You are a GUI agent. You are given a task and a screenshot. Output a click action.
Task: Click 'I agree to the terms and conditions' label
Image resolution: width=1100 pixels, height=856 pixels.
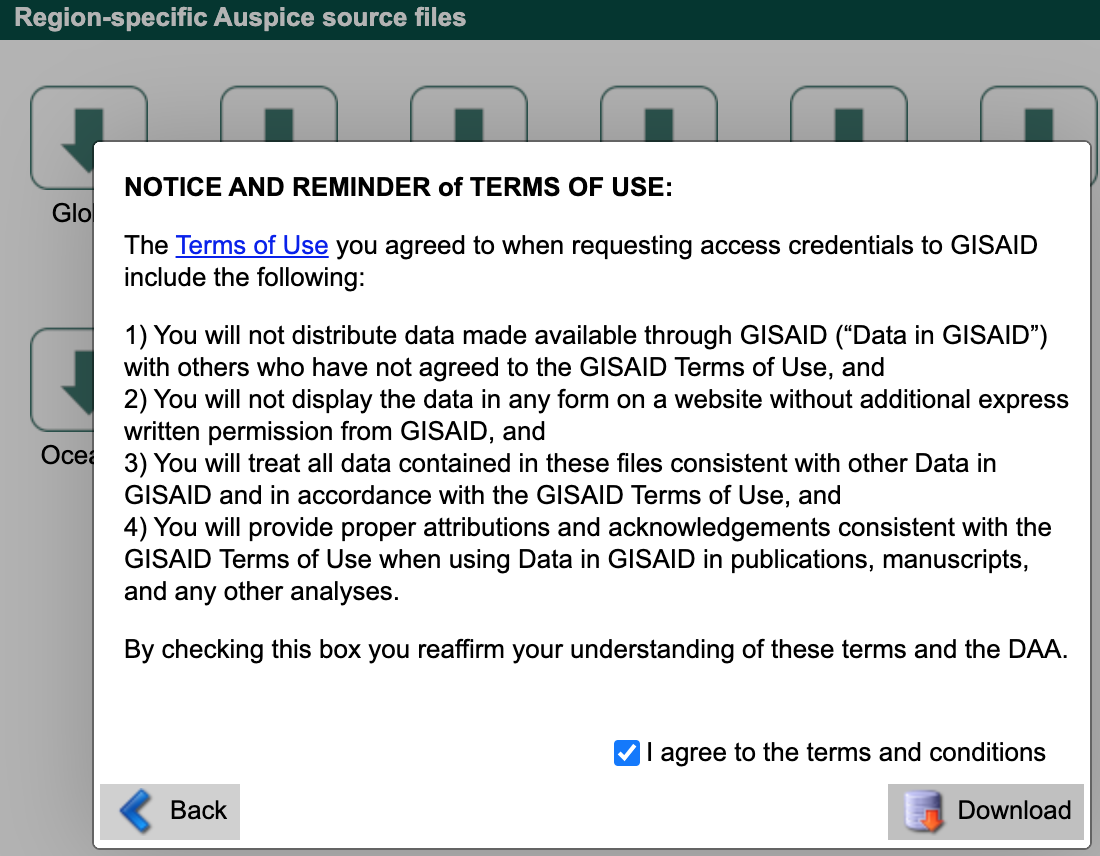tap(846, 752)
